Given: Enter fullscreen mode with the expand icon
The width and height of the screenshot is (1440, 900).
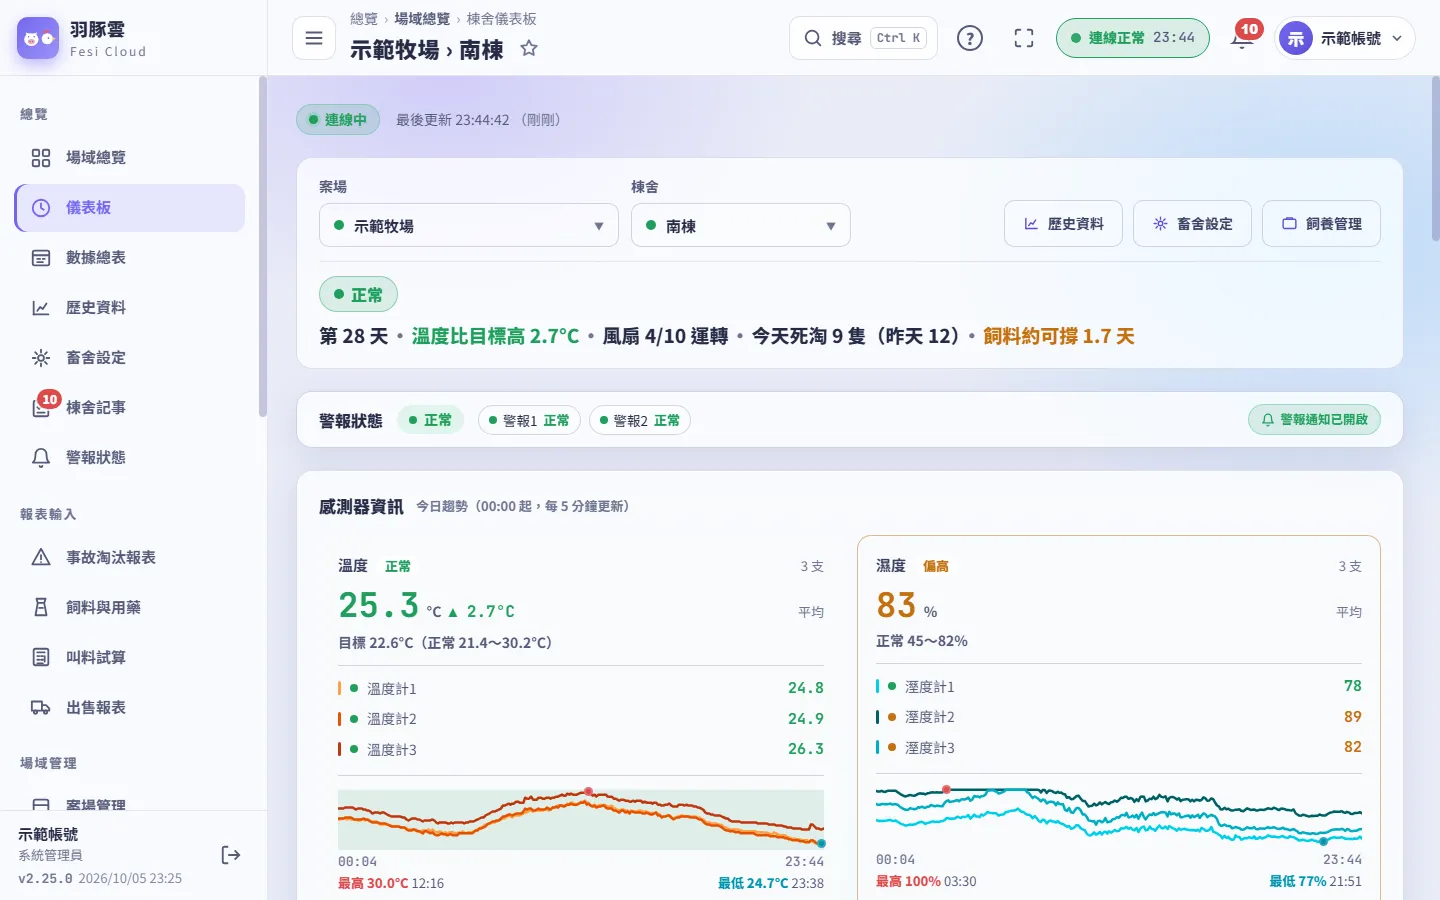Looking at the screenshot, I should [x=1024, y=38].
